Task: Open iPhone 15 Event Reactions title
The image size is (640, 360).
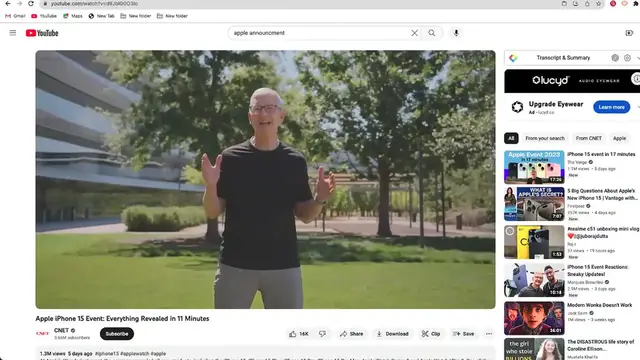Action: pyautogui.click(x=598, y=271)
